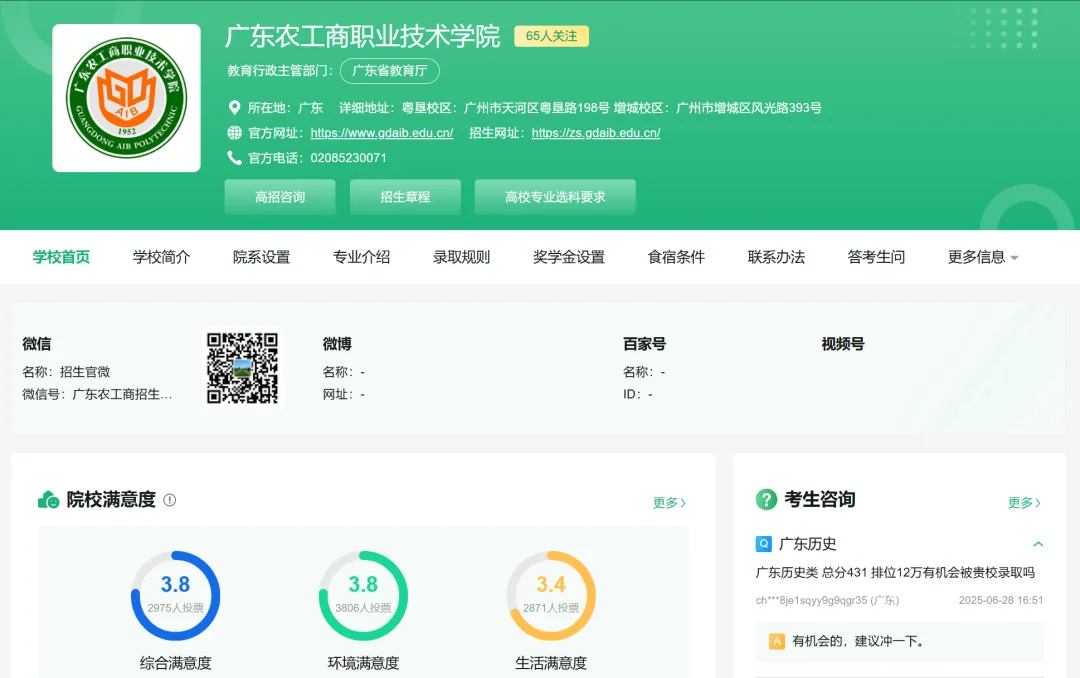Switch to the 学校简介 tab

pyautogui.click(x=161, y=257)
